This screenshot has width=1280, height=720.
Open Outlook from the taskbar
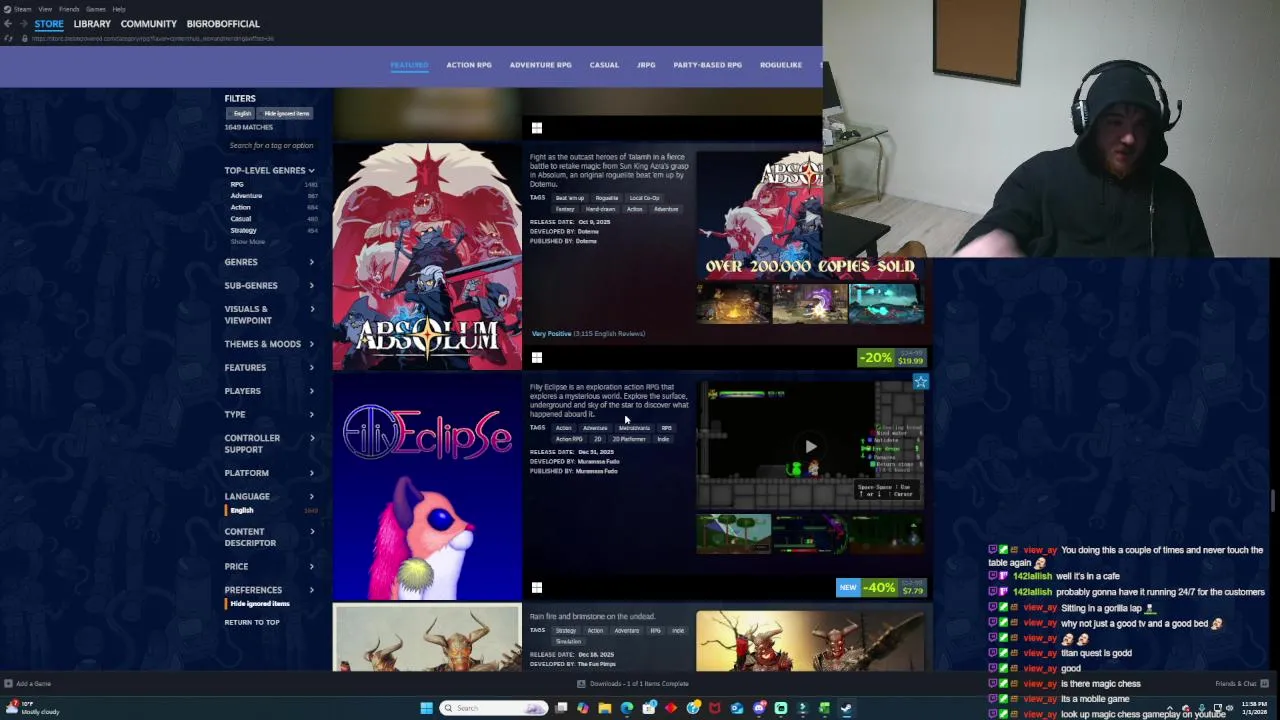point(737,708)
